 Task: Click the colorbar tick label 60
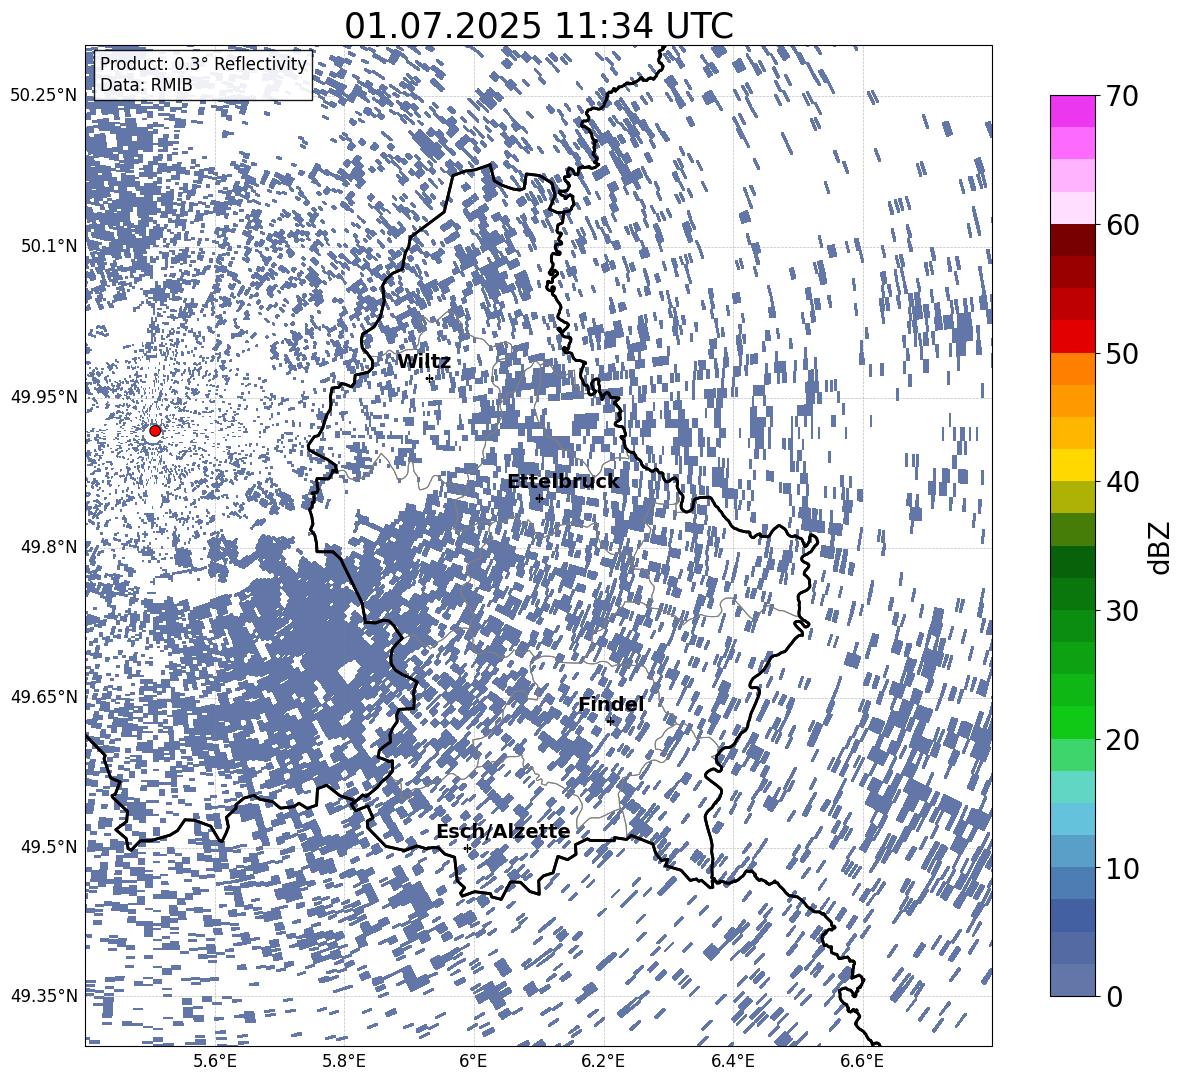click(1123, 225)
